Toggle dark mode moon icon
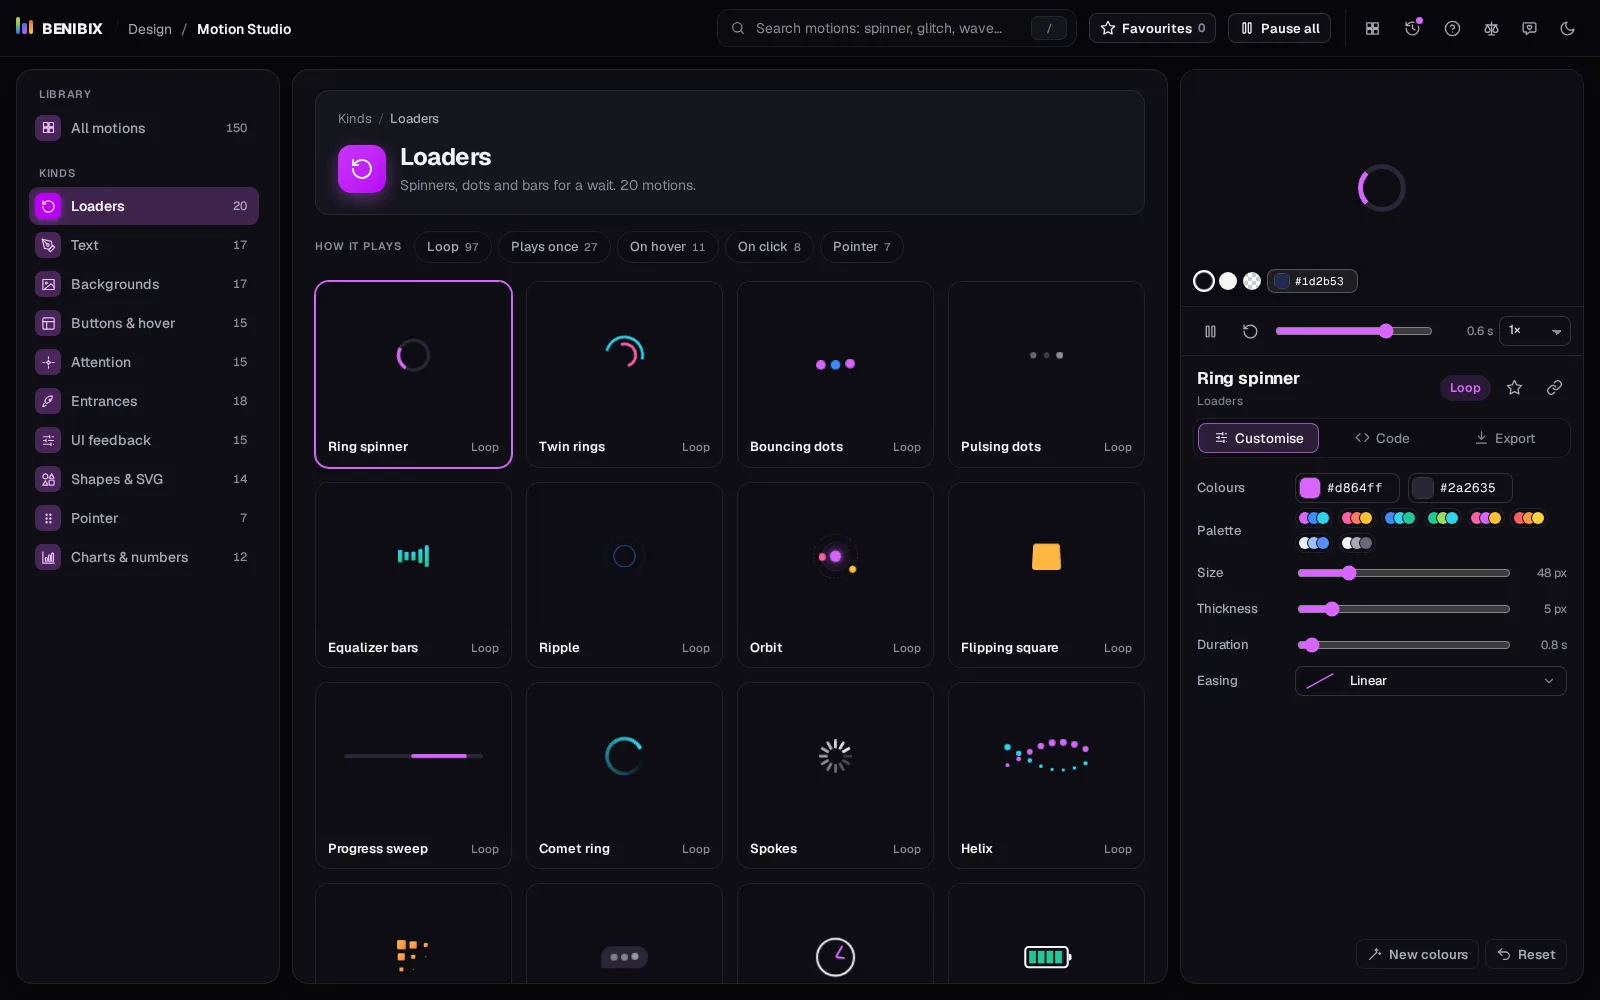 tap(1567, 28)
